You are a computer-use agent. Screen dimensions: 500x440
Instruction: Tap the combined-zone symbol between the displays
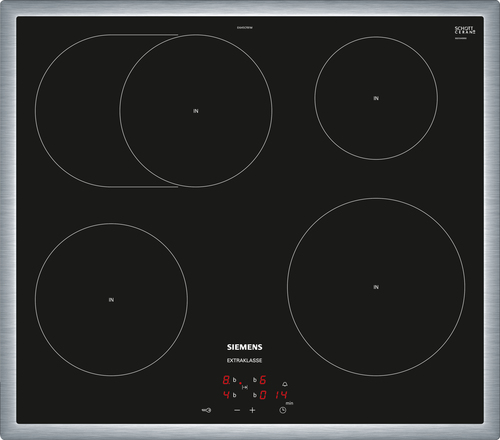(x=245, y=387)
